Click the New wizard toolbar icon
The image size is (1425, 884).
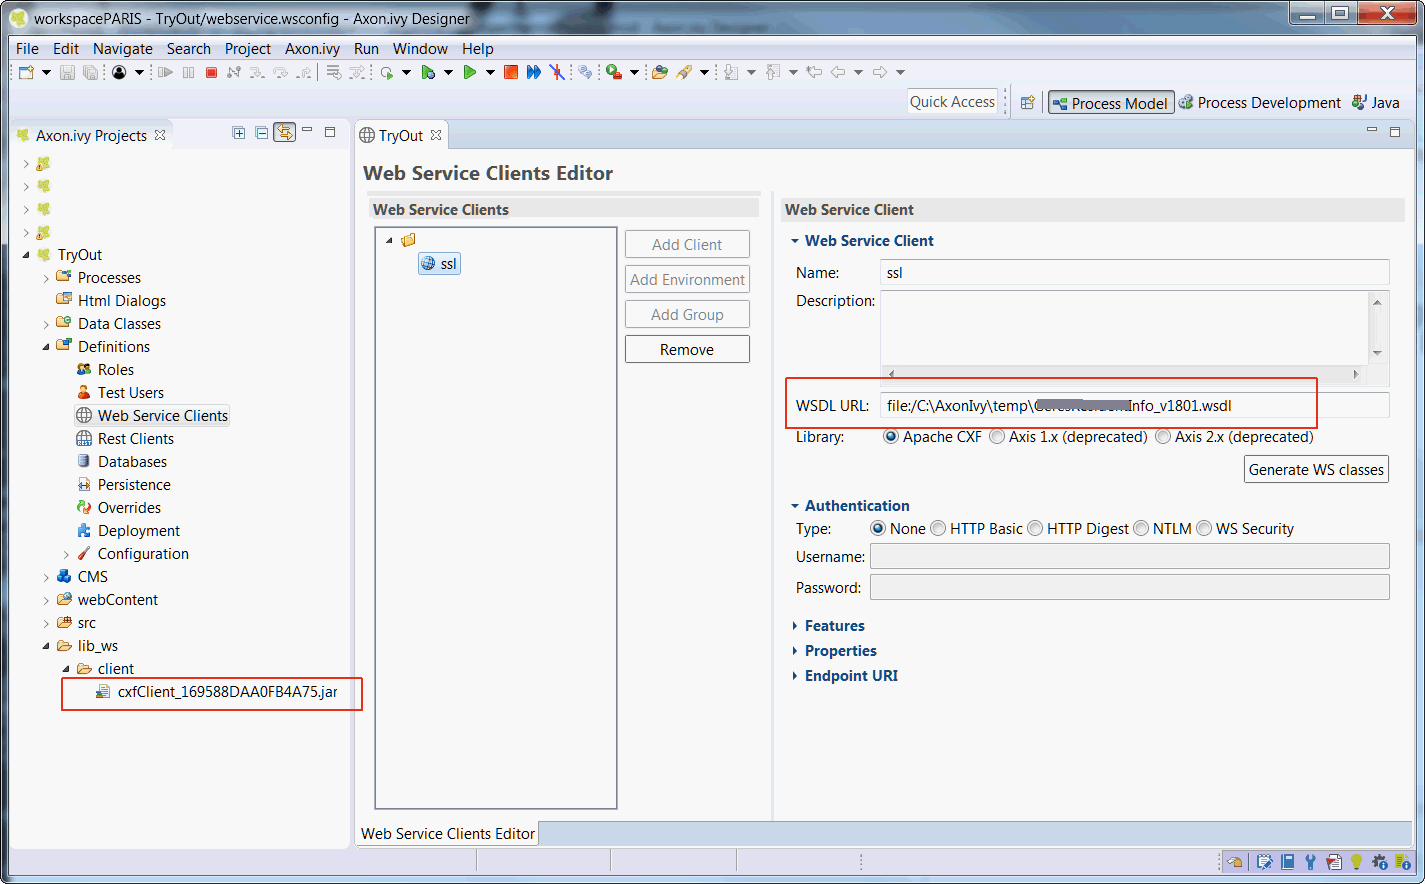click(x=27, y=72)
